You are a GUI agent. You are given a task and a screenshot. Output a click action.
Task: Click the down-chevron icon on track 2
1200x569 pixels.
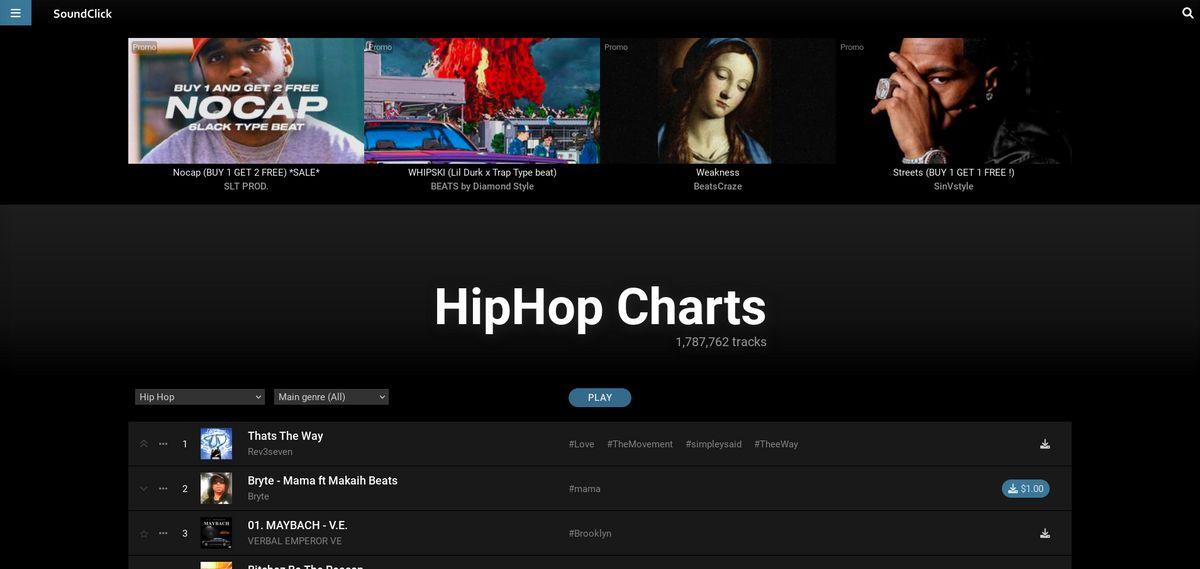[144, 489]
